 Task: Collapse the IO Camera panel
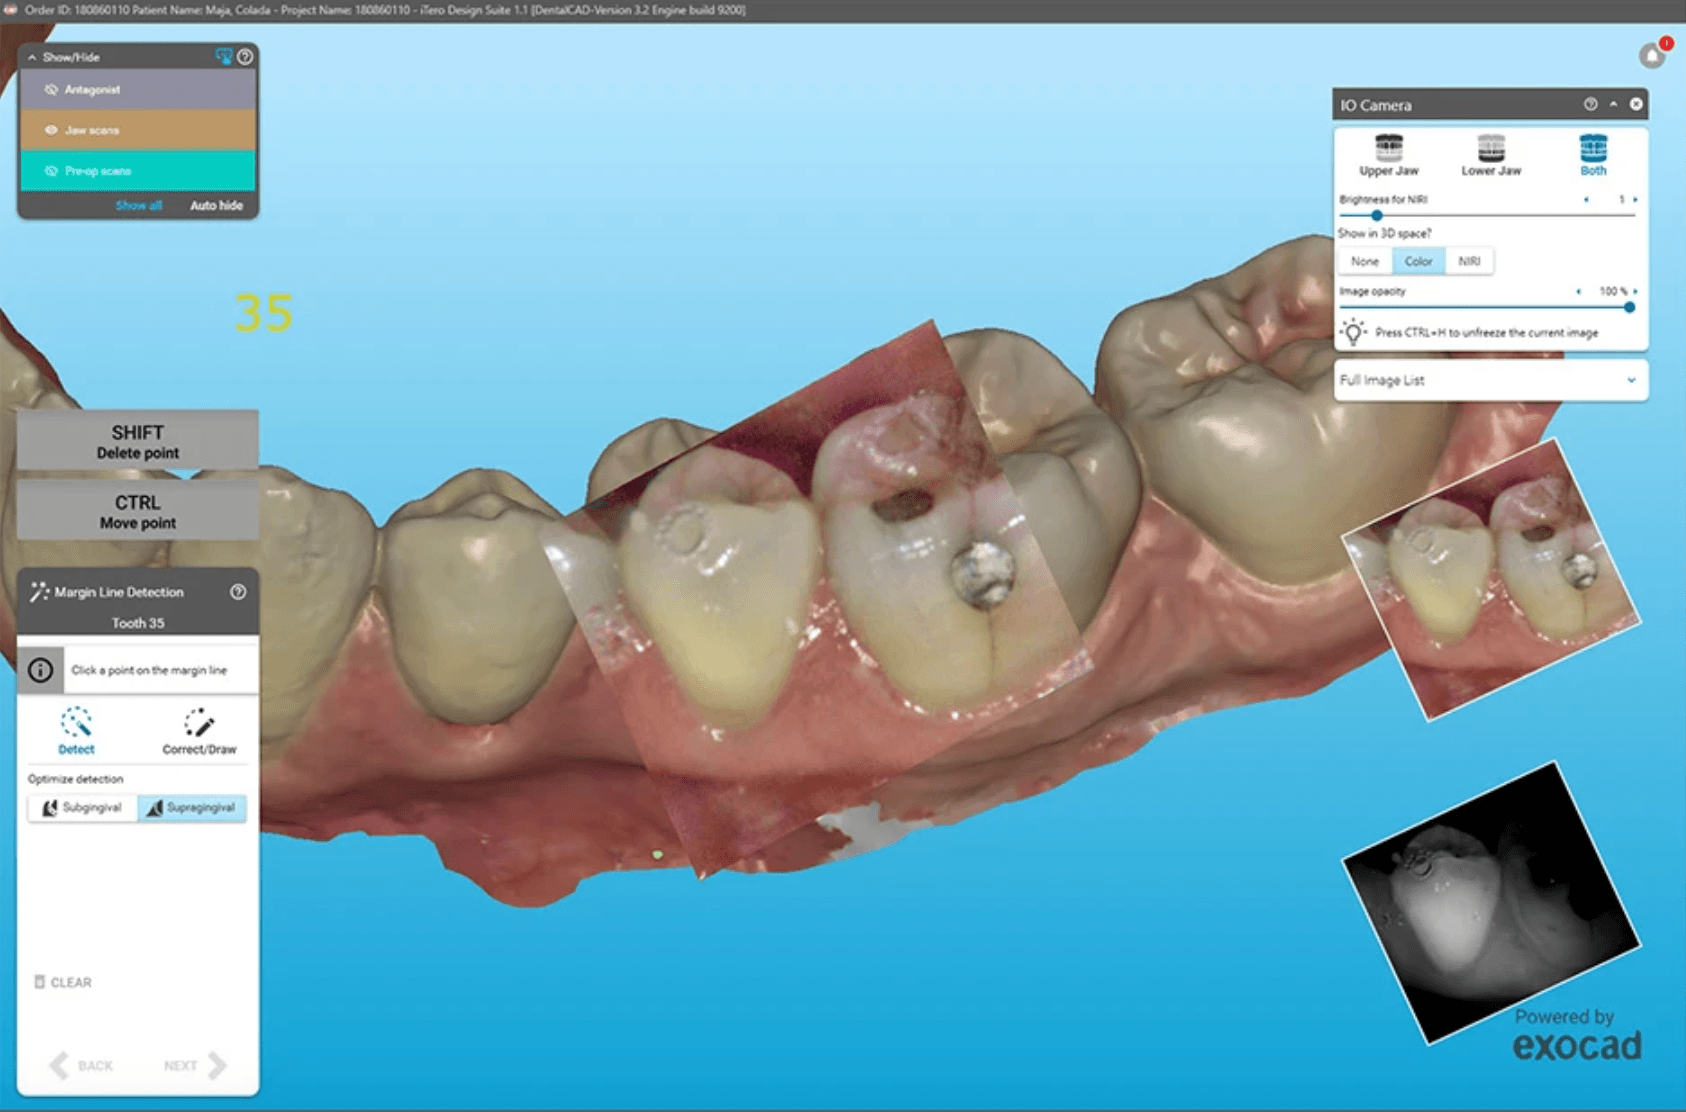point(1613,104)
